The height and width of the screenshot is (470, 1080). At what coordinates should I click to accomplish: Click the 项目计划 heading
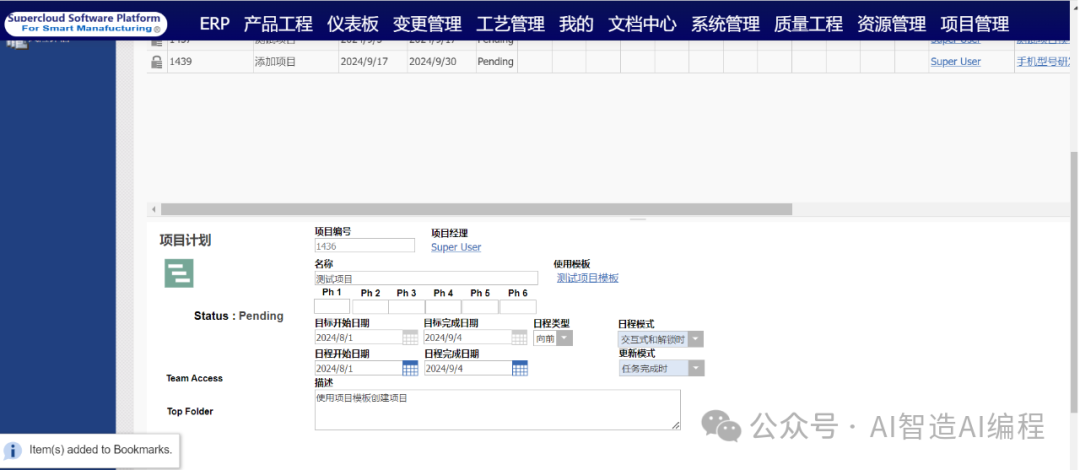(185, 240)
